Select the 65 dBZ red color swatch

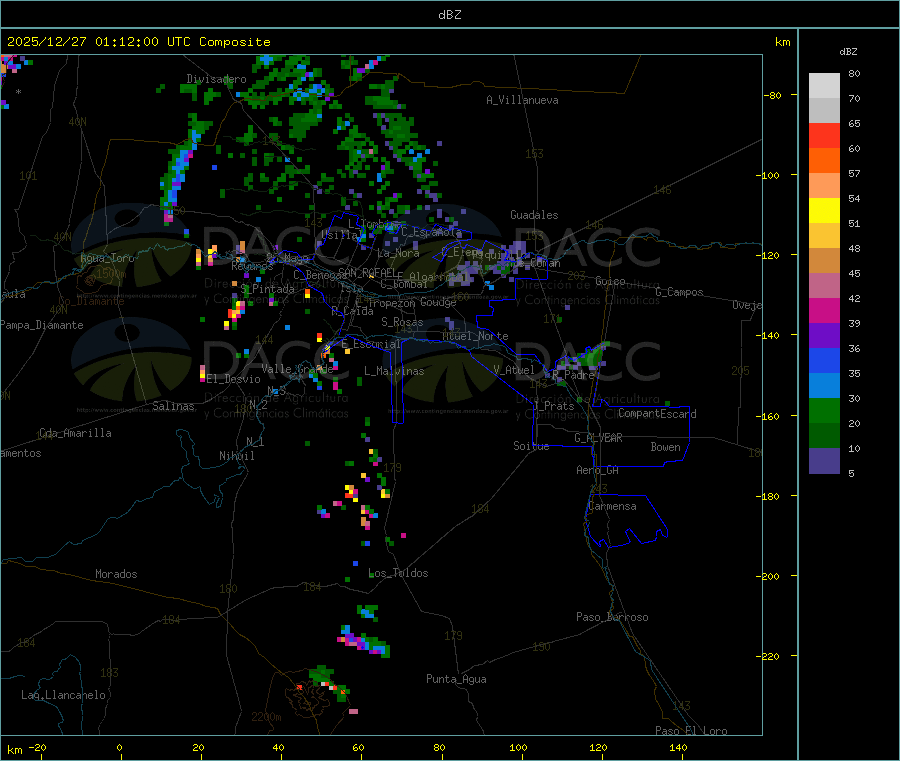click(824, 136)
